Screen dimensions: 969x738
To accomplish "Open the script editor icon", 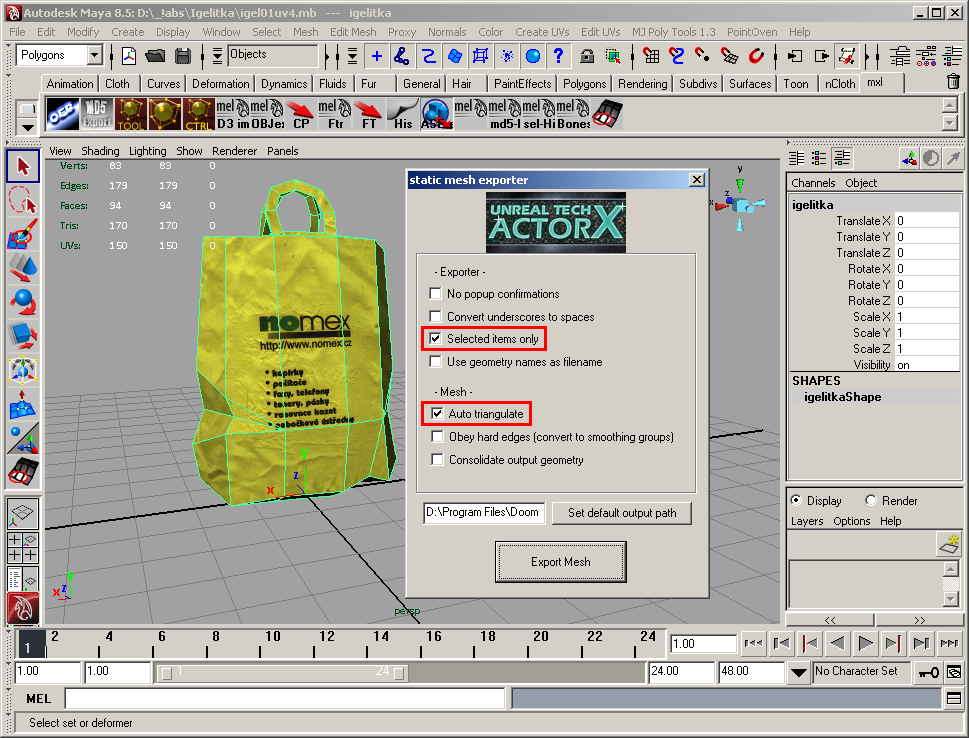I will (954, 698).
